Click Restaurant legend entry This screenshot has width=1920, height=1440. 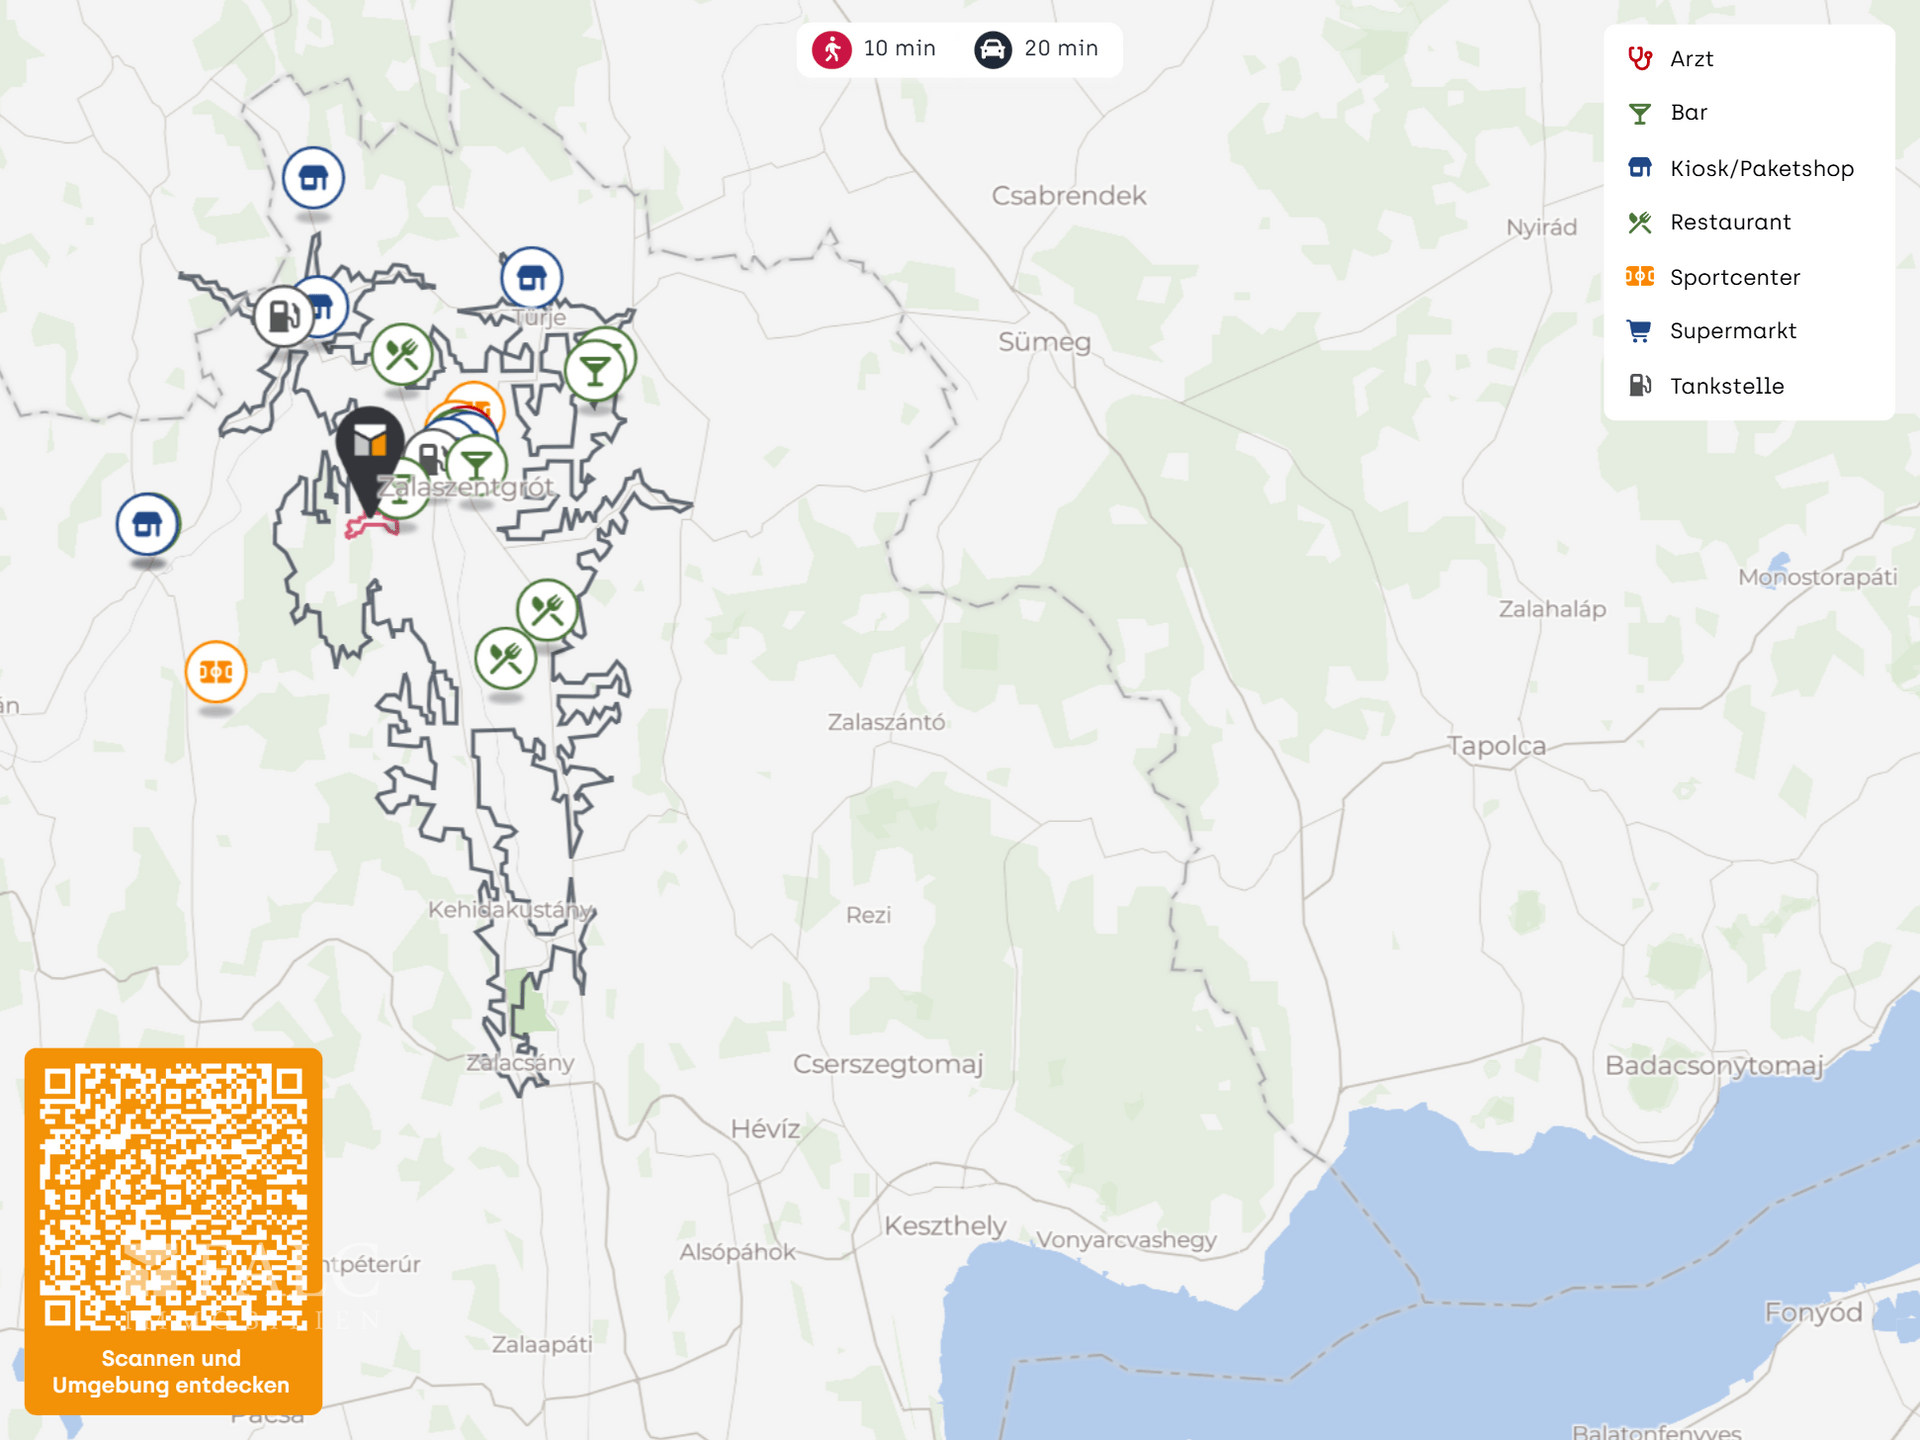1729,222
